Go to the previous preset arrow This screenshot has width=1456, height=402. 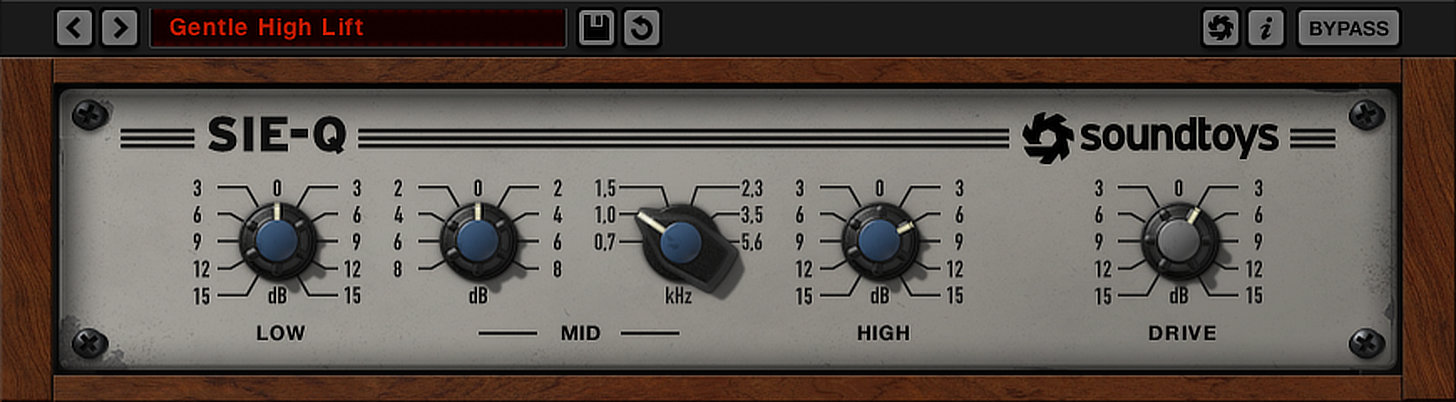(x=74, y=27)
